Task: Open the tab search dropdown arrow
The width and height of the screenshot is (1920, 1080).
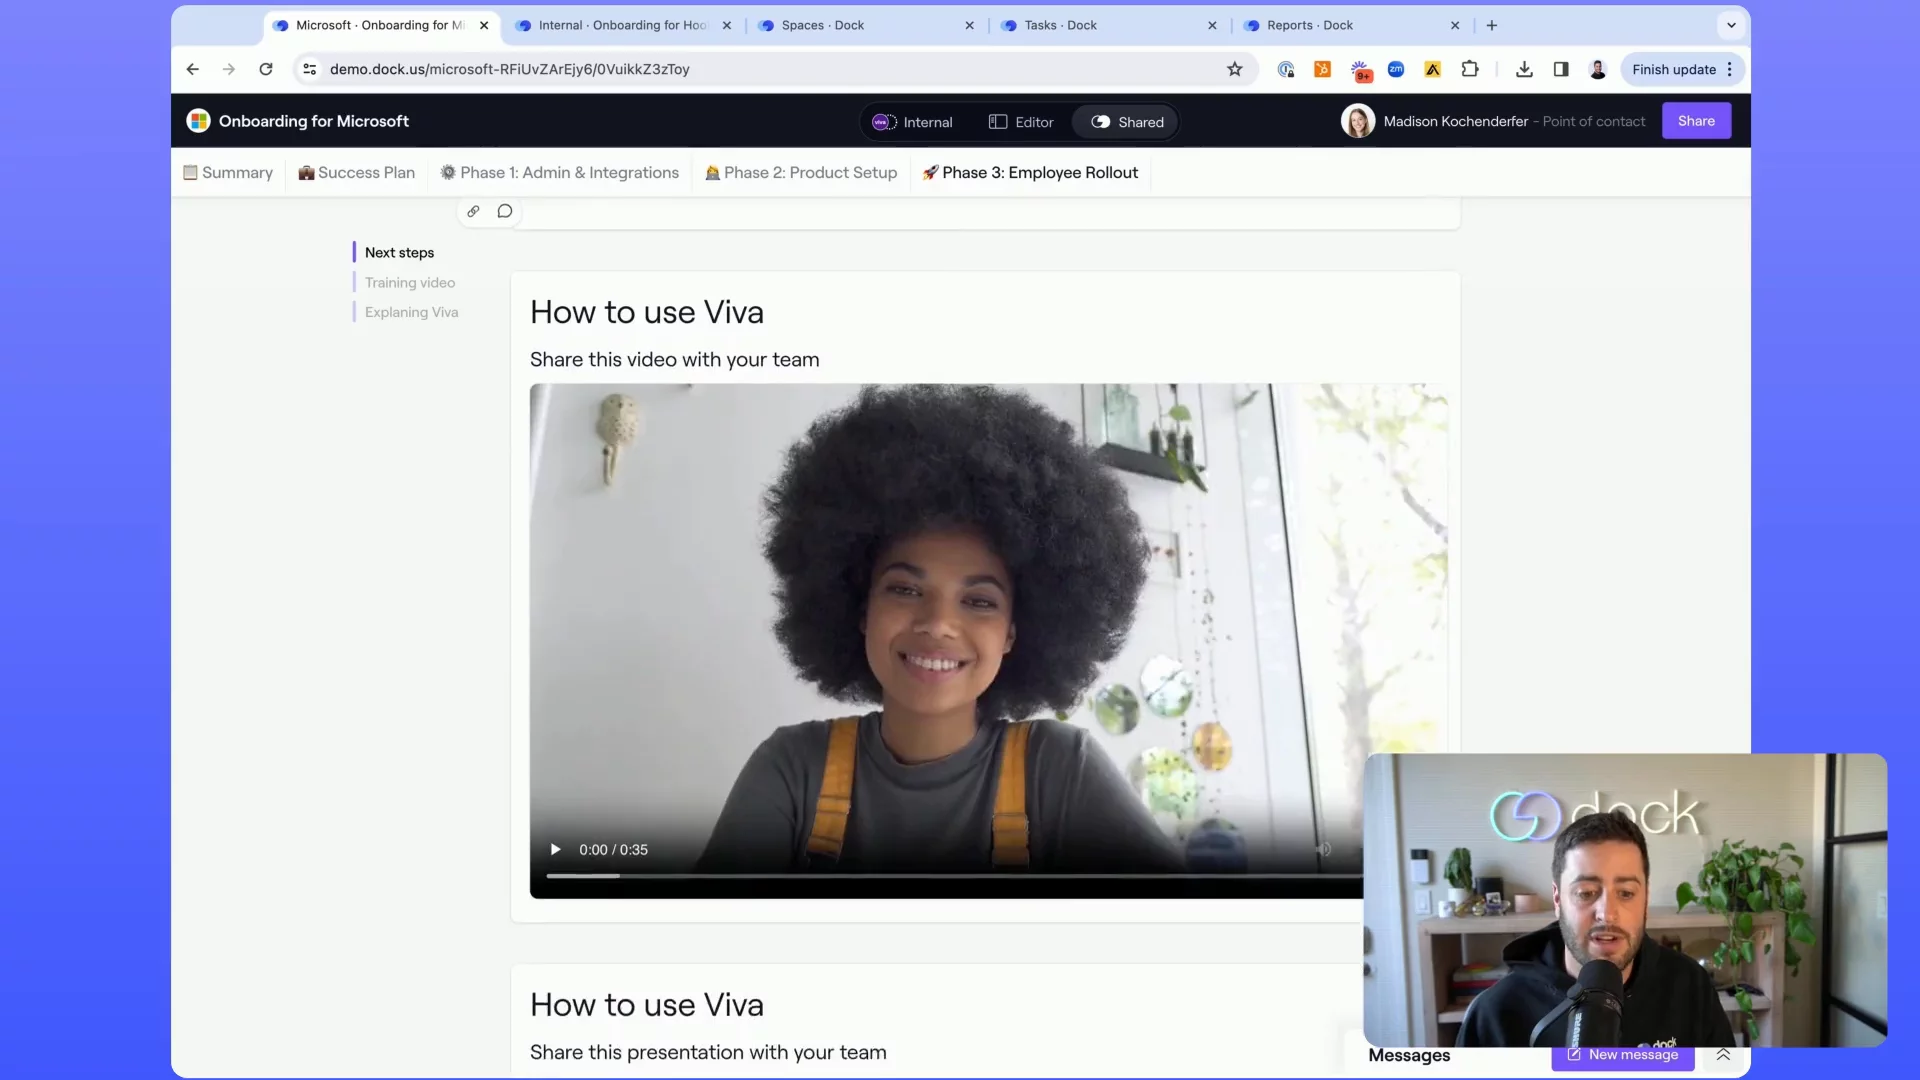Action: pyautogui.click(x=1731, y=25)
